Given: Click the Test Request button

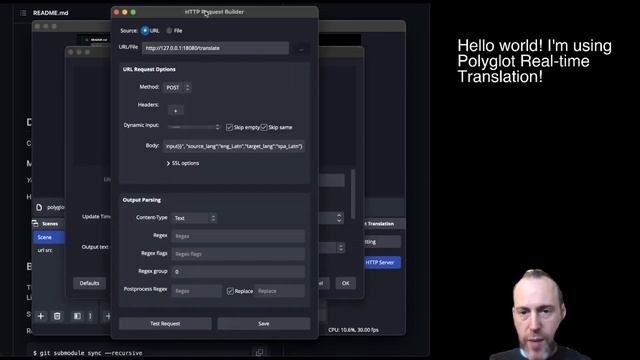Looking at the screenshot, I should (x=165, y=324).
